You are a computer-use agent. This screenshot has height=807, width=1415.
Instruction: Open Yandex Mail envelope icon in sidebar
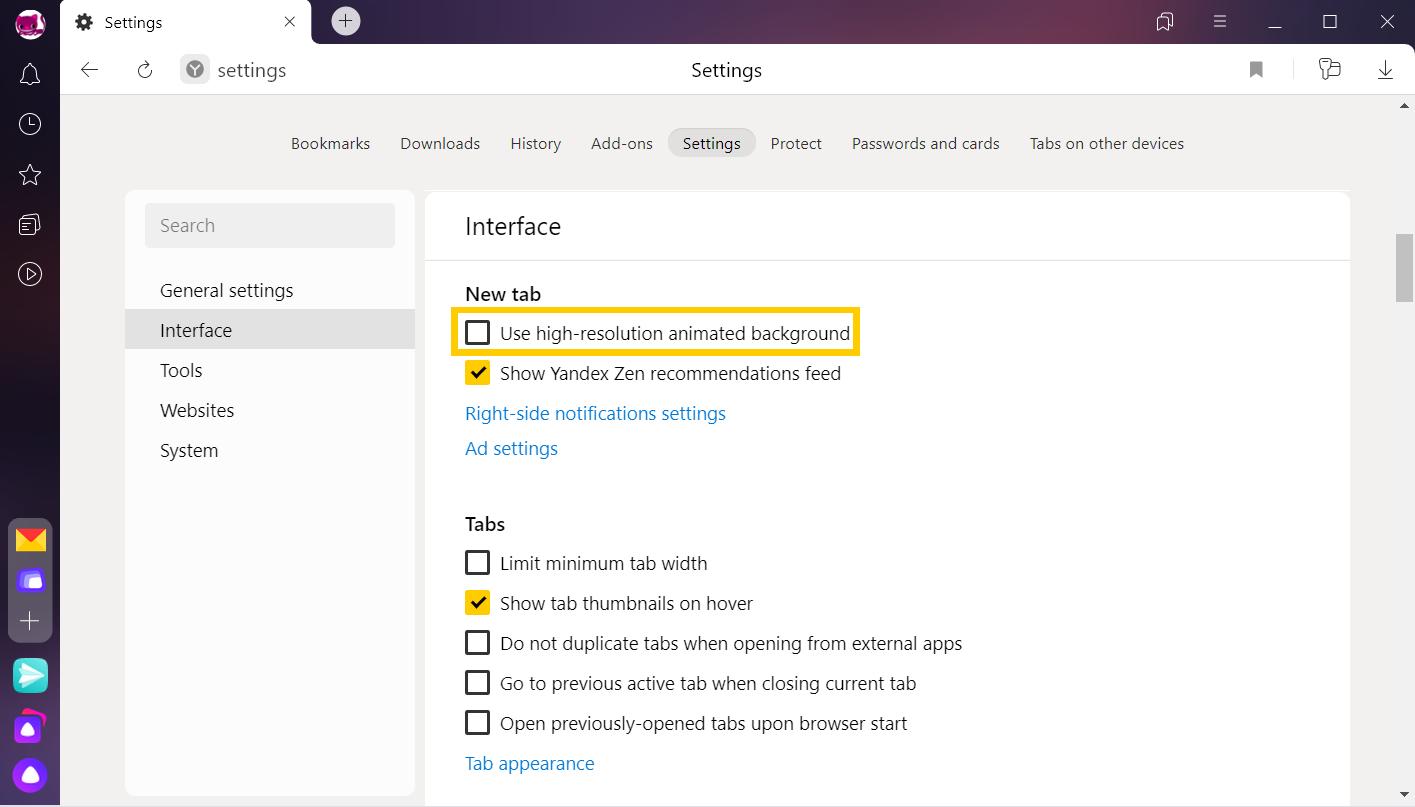[x=31, y=540]
